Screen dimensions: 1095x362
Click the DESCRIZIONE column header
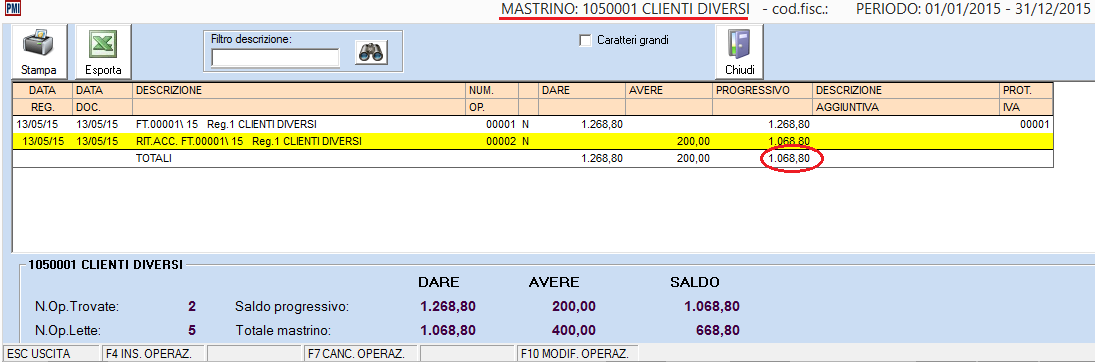point(299,99)
